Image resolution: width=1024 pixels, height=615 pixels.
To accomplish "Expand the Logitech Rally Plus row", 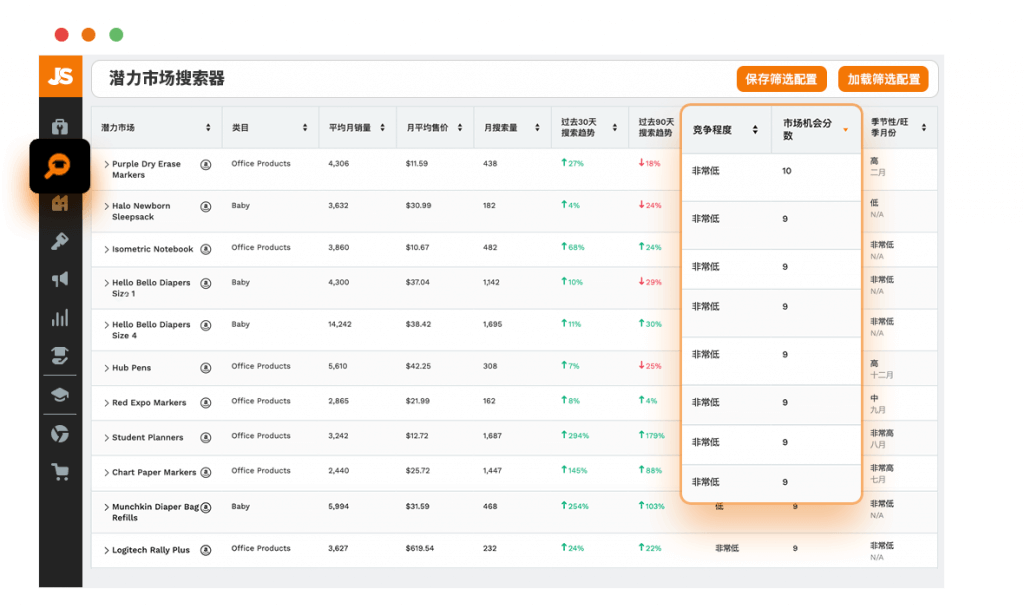I will (106, 550).
